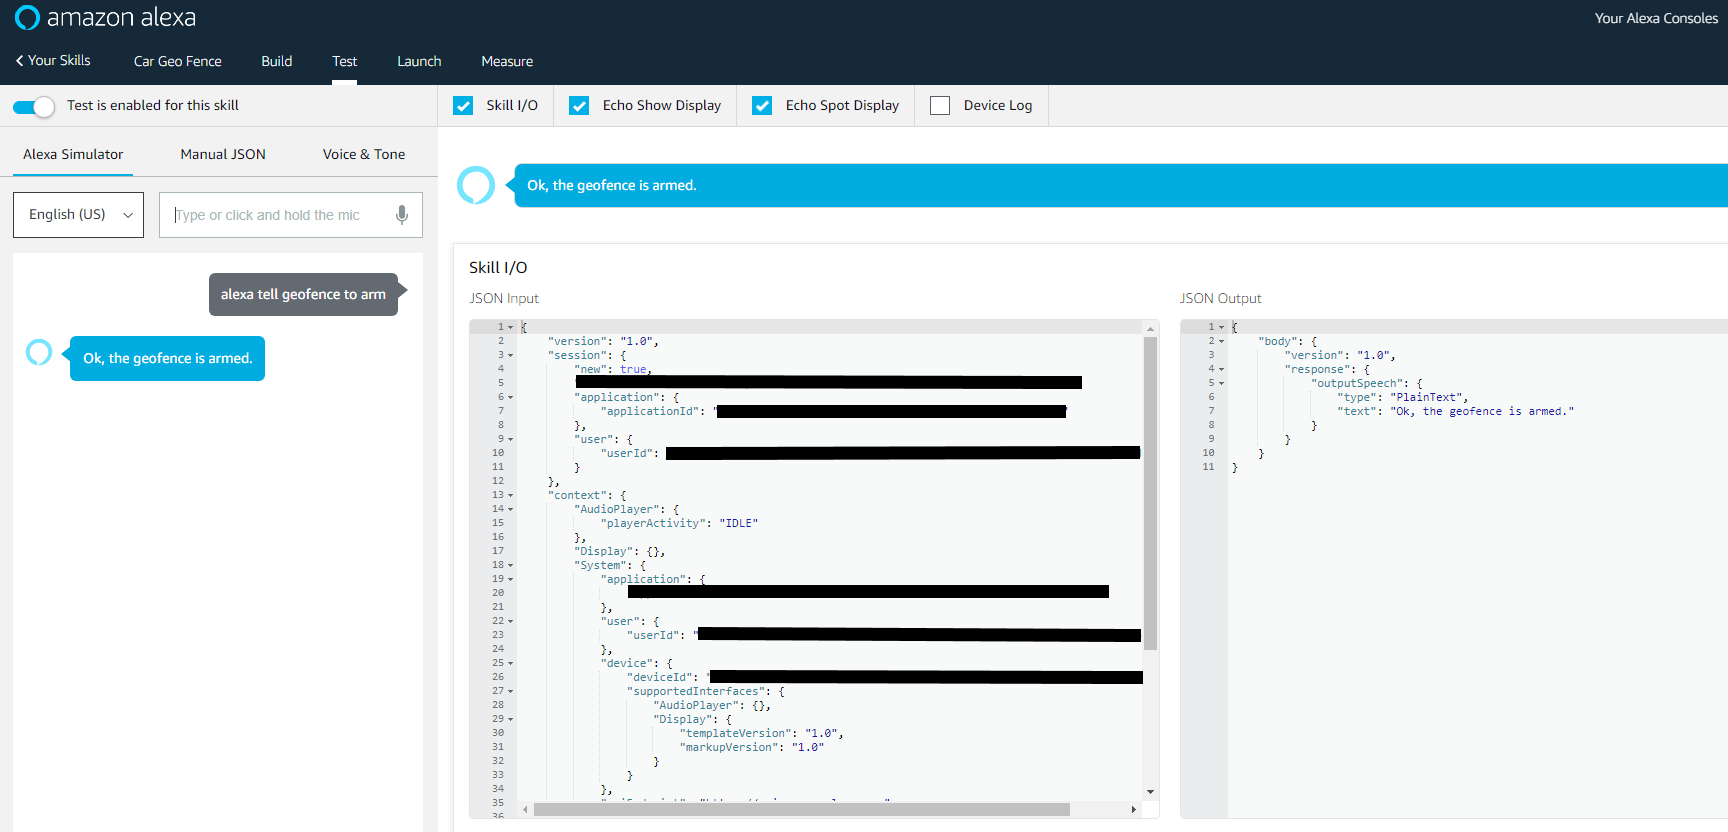Click the JSON Input scroll-left arrow

(x=526, y=809)
